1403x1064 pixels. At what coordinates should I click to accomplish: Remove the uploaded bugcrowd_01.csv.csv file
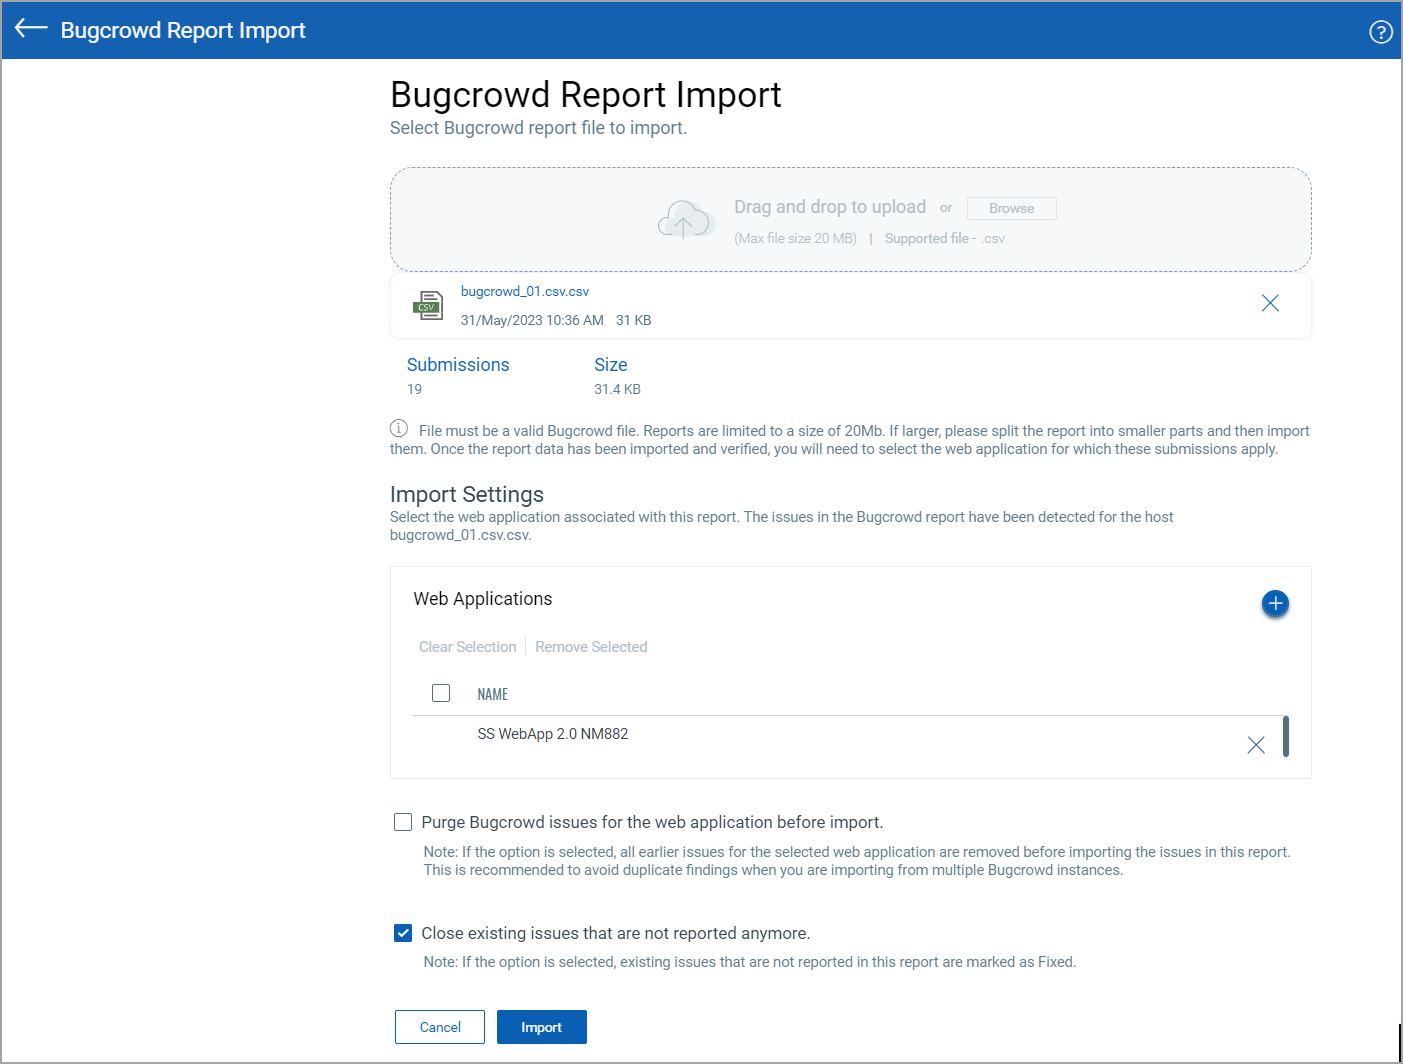coord(1270,303)
